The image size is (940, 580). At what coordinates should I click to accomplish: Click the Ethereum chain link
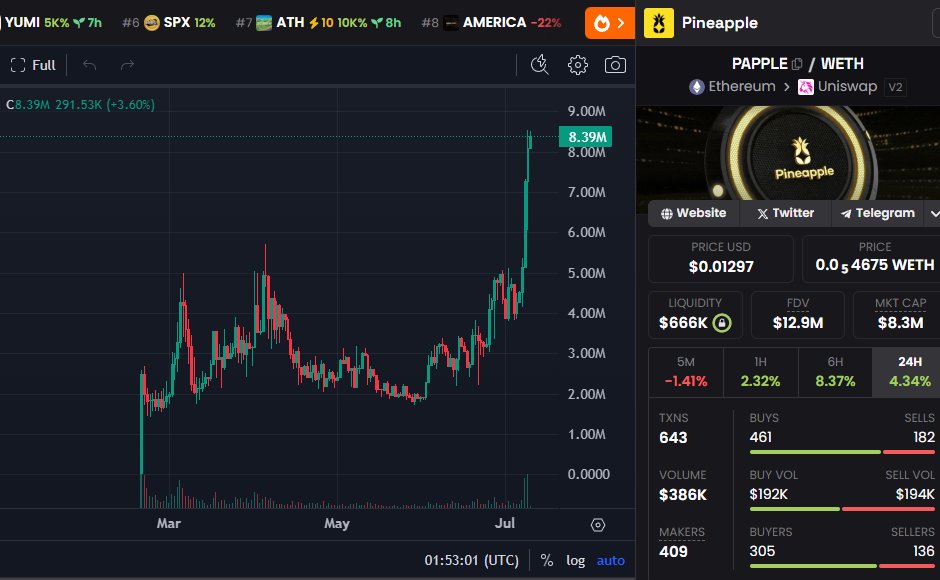[x=742, y=87]
